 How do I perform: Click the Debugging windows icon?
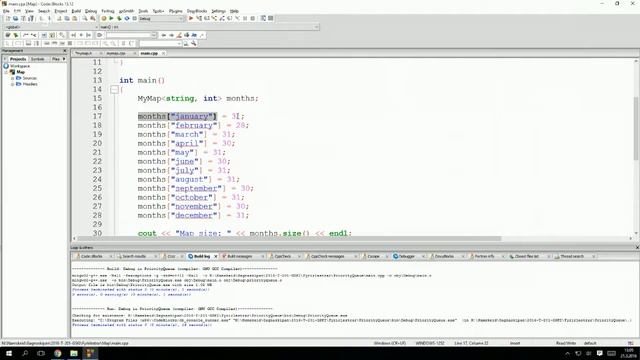[x=263, y=18]
